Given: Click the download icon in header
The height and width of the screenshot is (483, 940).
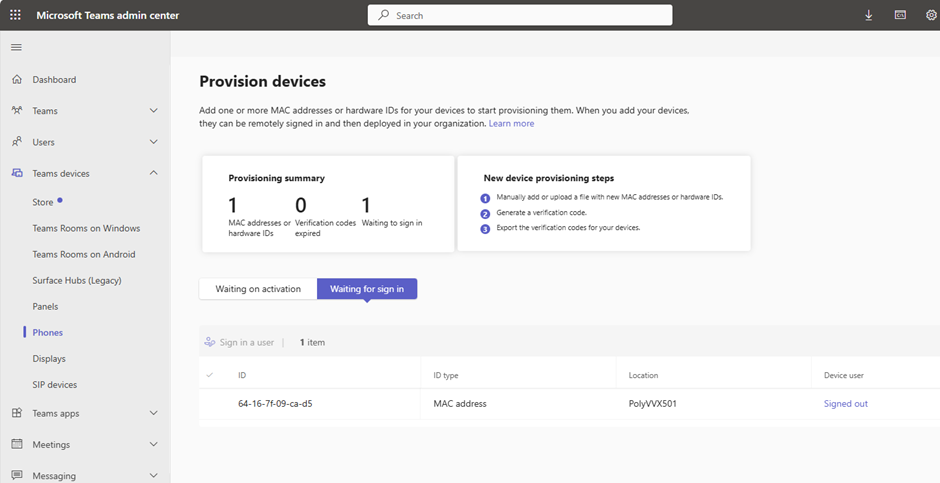Looking at the screenshot, I should pos(869,16).
